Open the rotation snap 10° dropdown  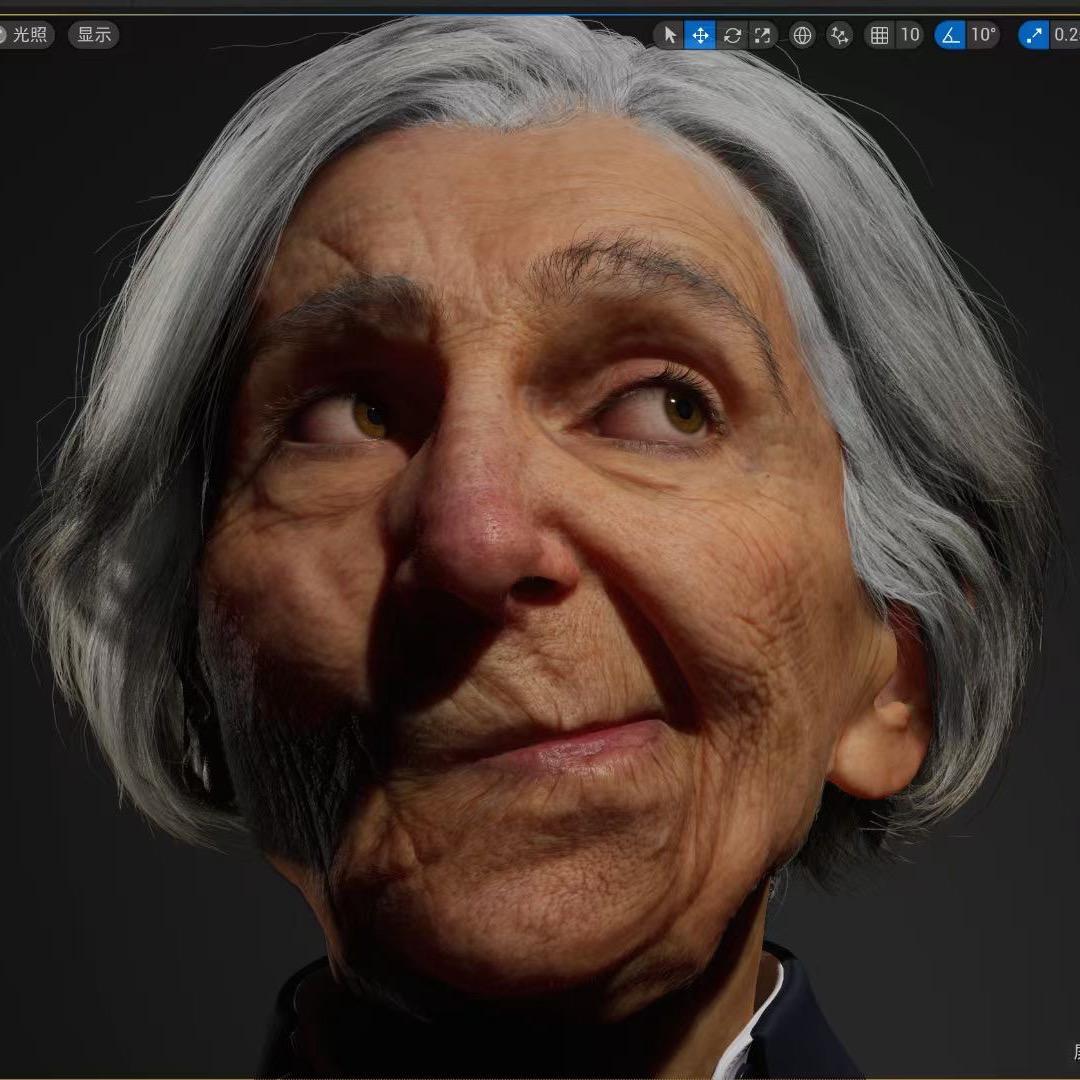pos(983,36)
